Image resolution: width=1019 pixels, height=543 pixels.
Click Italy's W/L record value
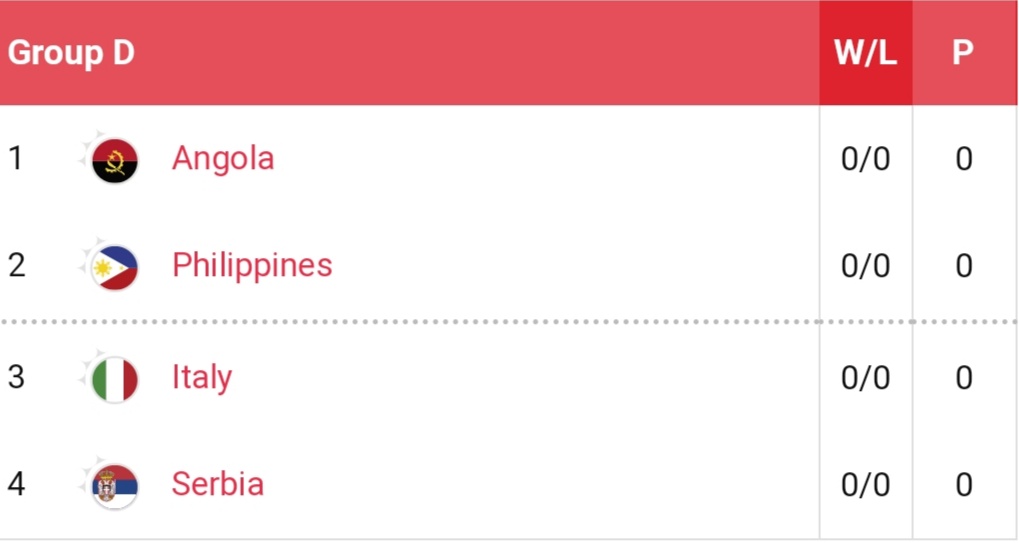pyautogui.click(x=866, y=378)
